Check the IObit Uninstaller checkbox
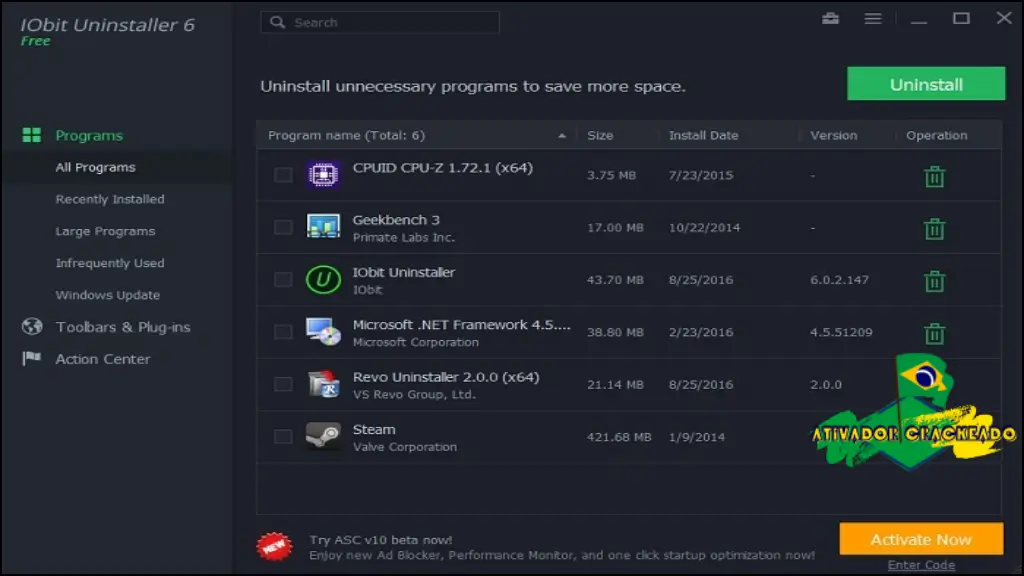The width and height of the screenshot is (1024, 576). [x=283, y=280]
